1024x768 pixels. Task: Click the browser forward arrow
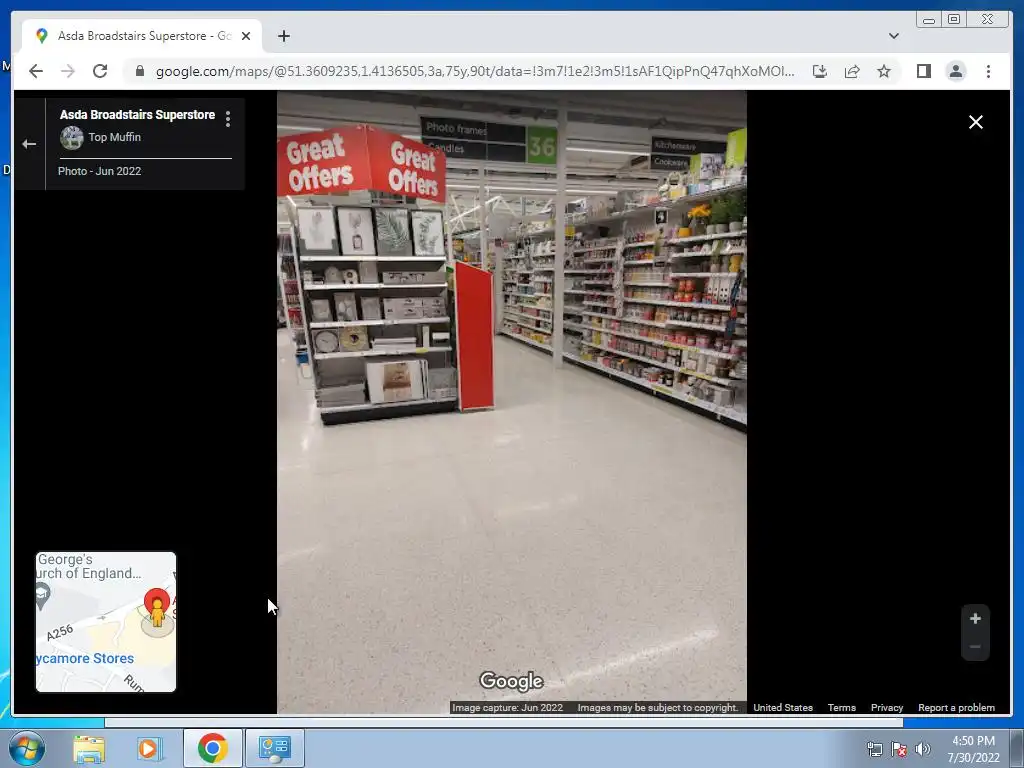pyautogui.click(x=68, y=71)
